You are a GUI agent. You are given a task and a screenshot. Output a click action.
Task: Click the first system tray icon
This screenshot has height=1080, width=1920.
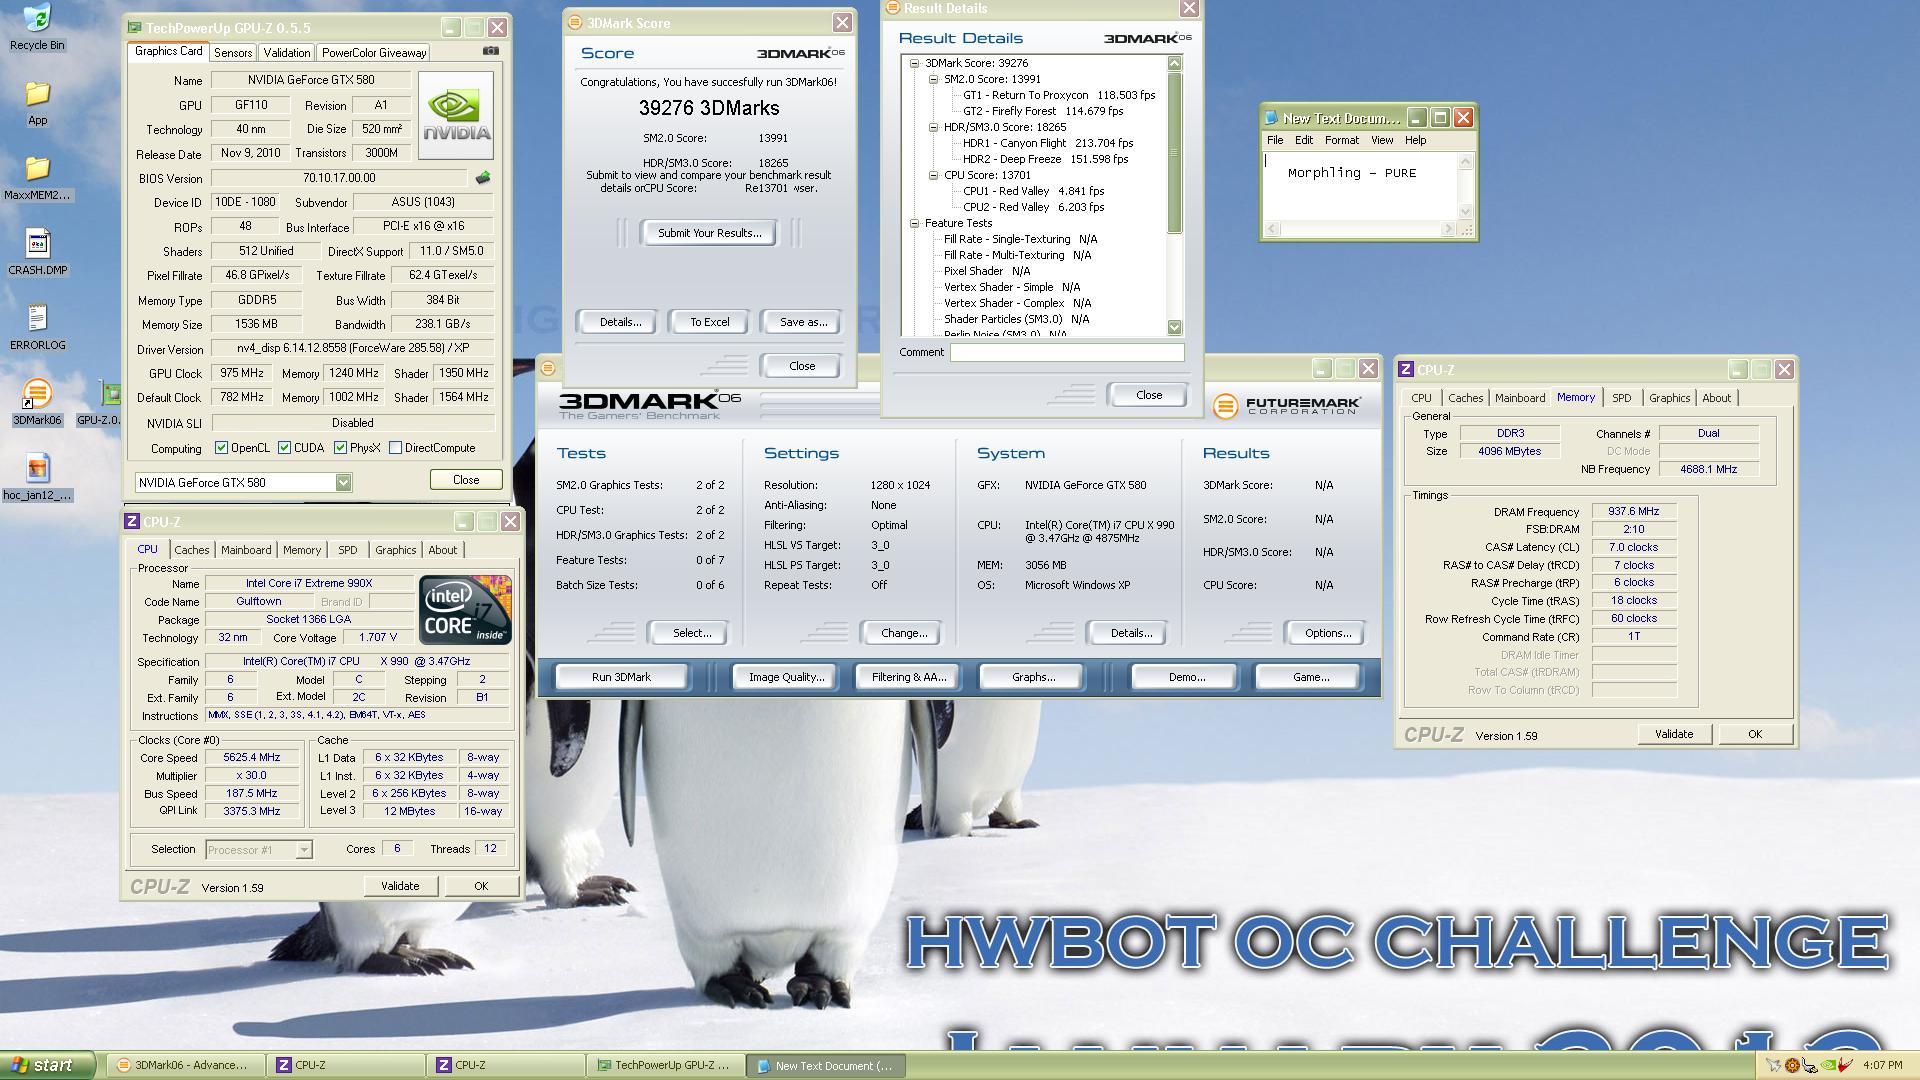click(1773, 1066)
